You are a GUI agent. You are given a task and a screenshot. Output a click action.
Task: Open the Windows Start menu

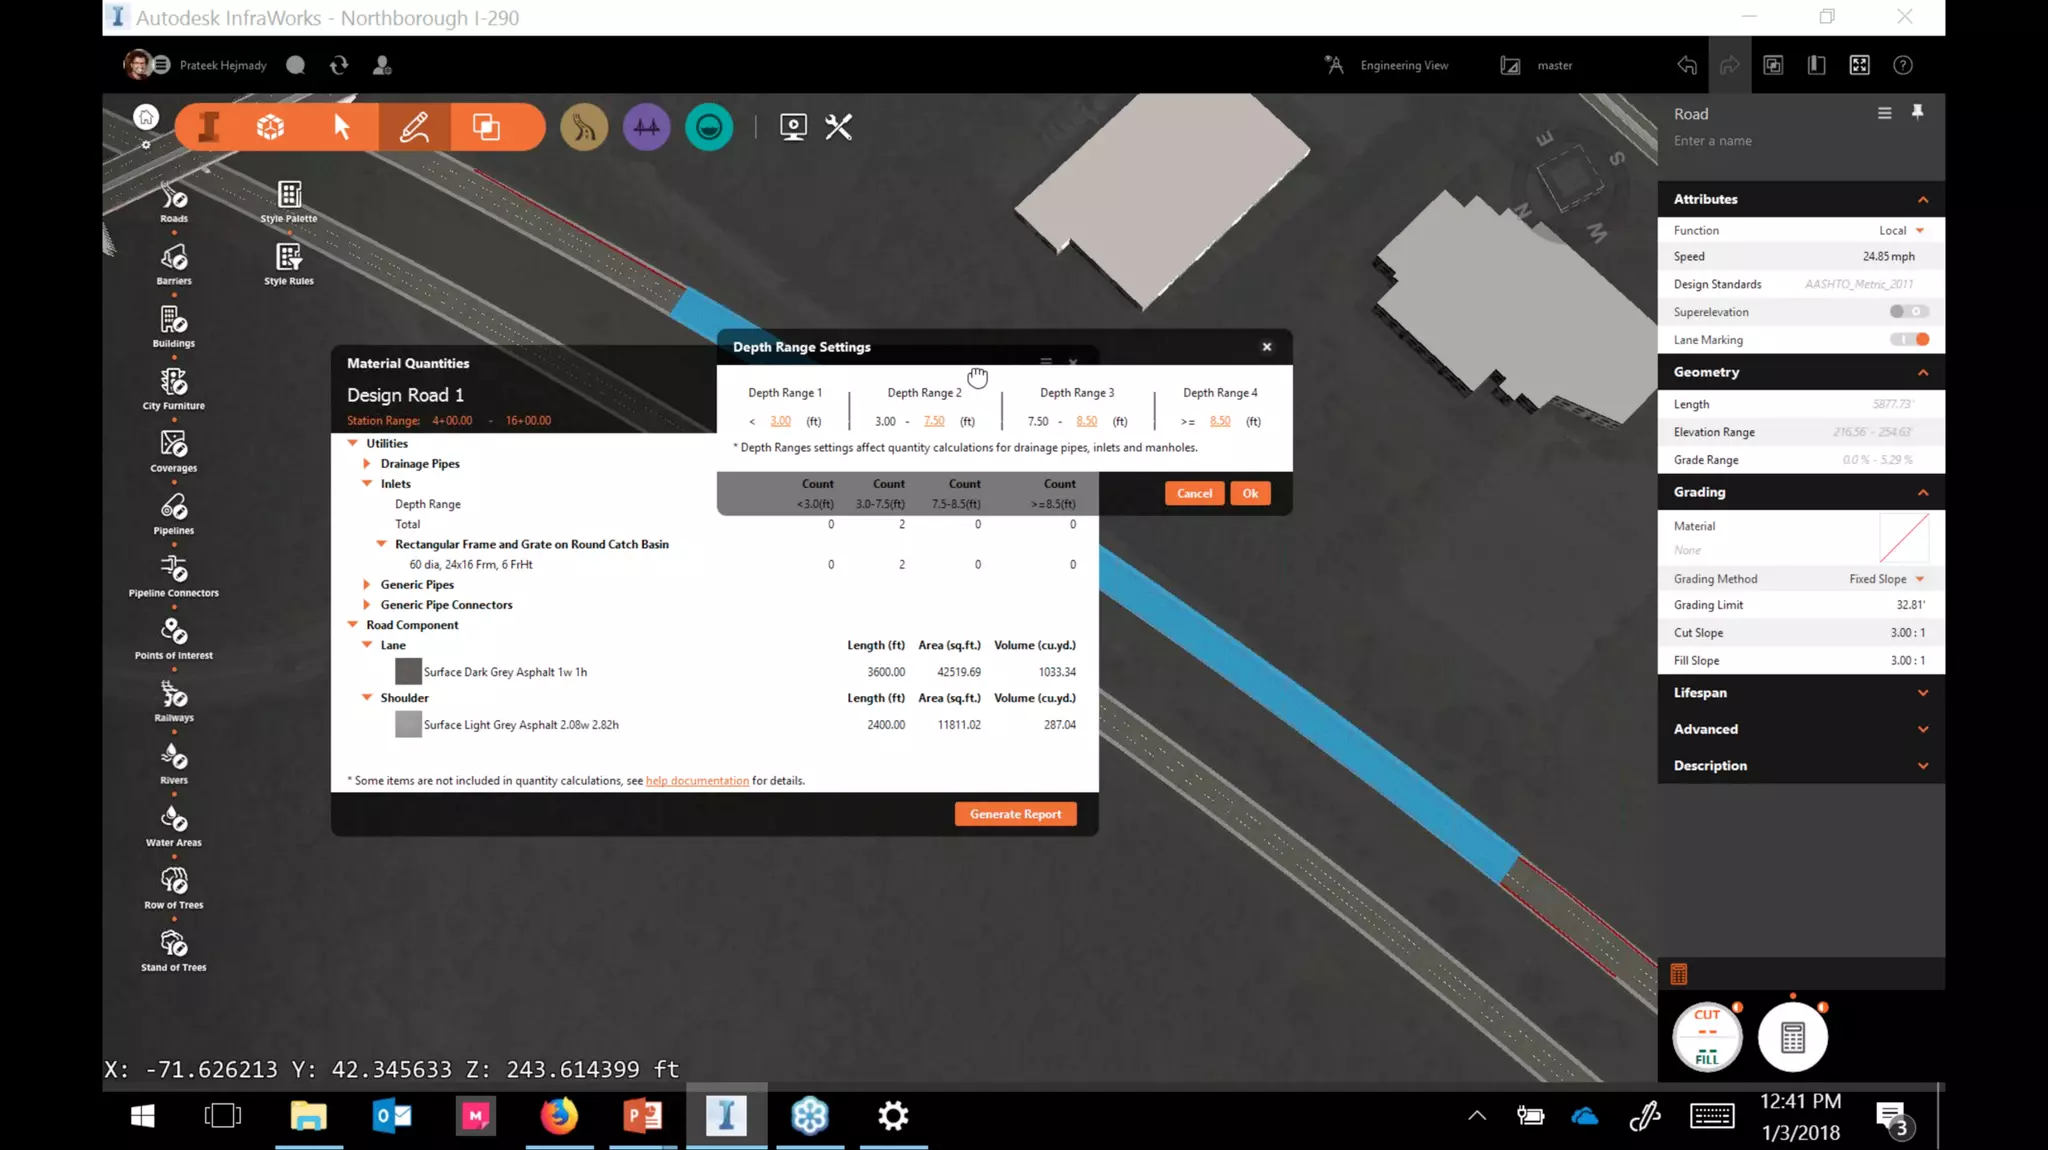pos(142,1116)
